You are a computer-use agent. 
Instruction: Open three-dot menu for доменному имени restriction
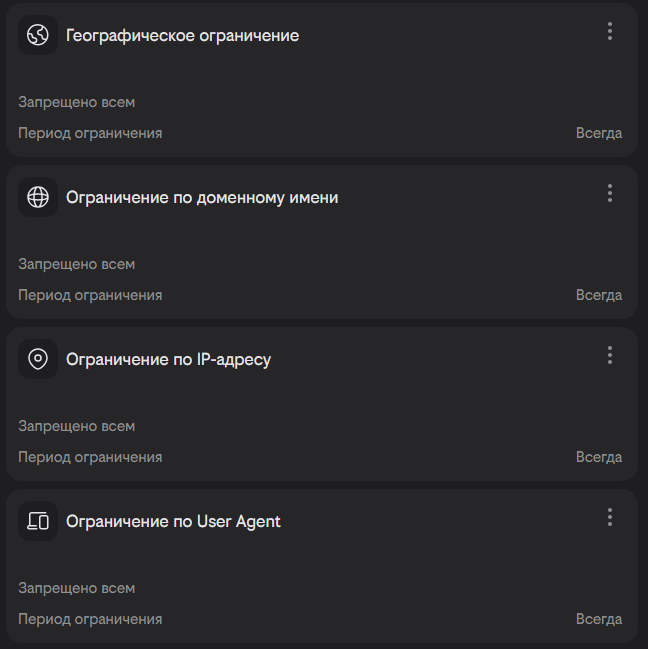pyautogui.click(x=609, y=193)
